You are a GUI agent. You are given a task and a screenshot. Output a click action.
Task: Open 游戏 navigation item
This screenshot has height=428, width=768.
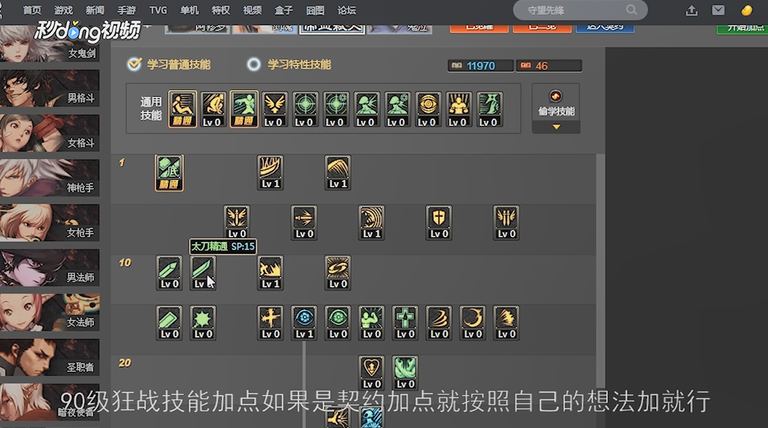[x=64, y=10]
